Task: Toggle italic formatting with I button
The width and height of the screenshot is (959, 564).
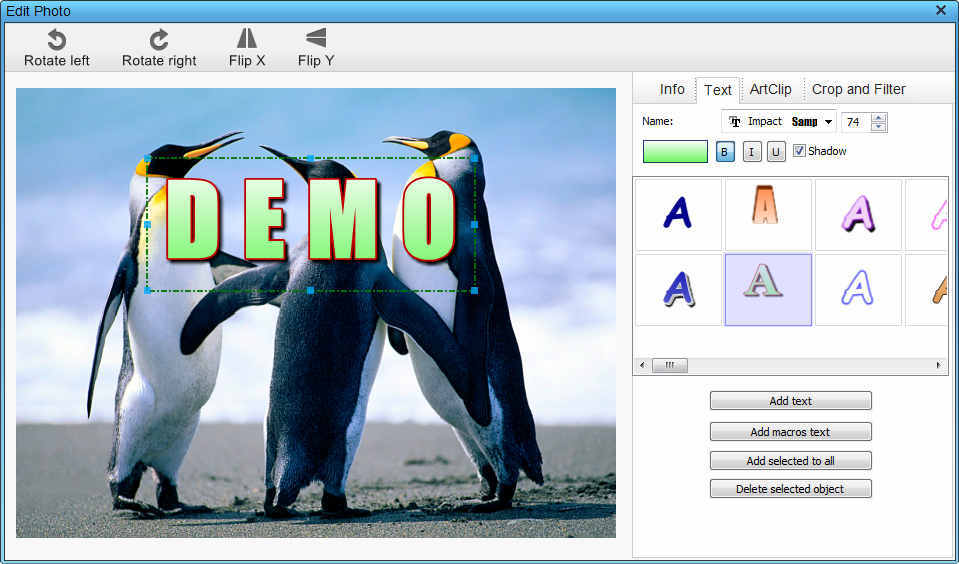Action: coord(752,152)
